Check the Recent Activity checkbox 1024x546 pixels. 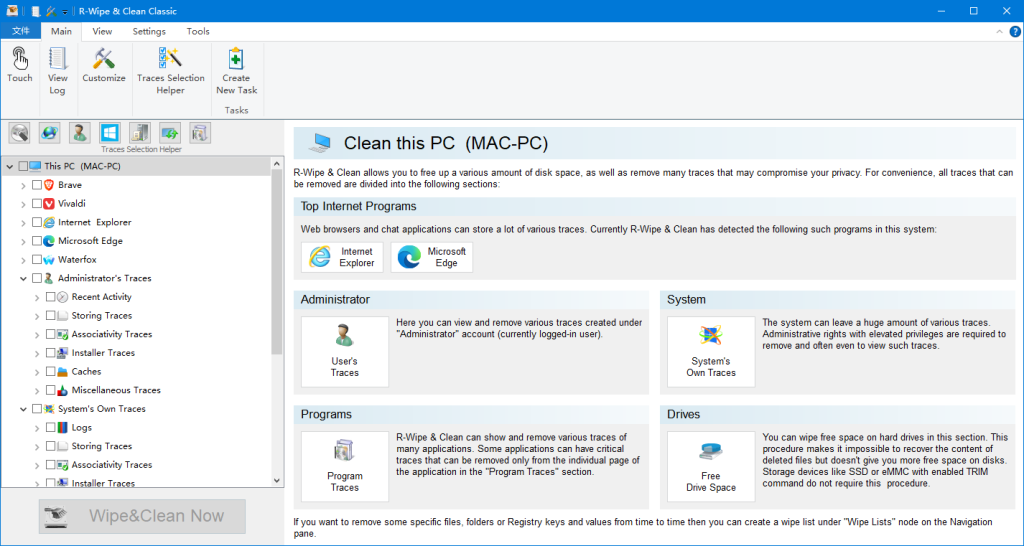coord(50,297)
